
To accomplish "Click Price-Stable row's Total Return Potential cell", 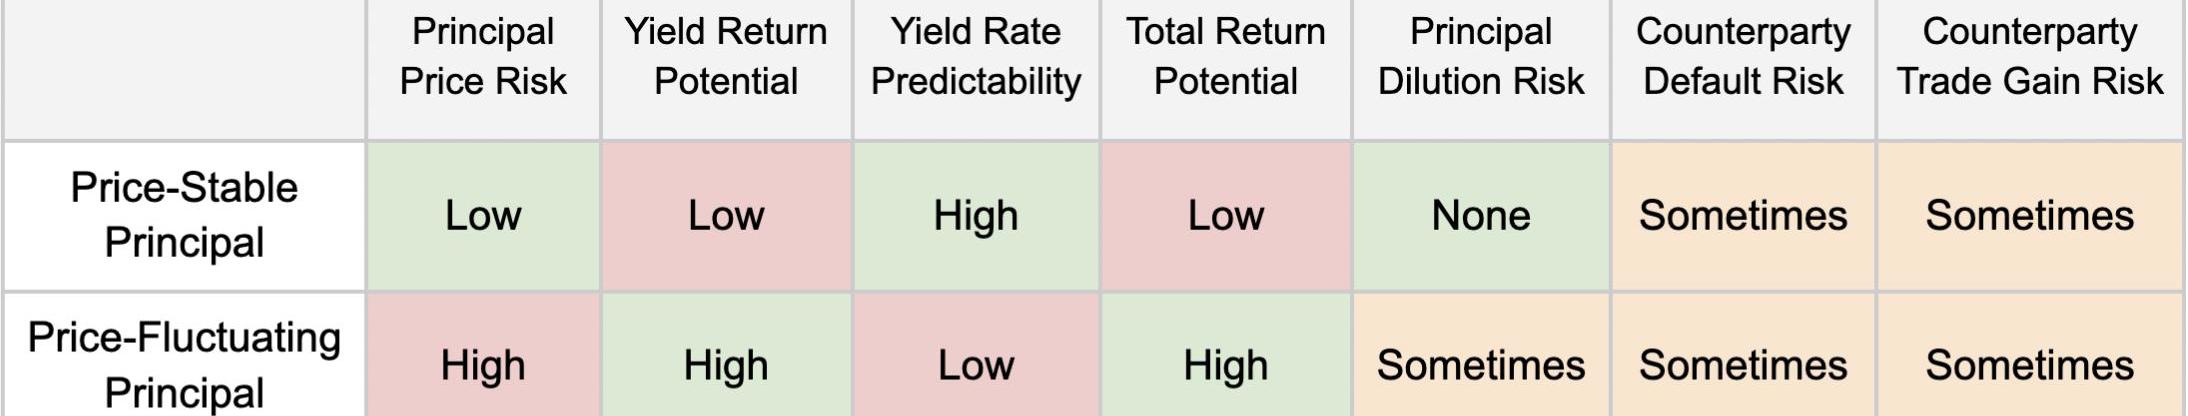I will coord(1226,216).
